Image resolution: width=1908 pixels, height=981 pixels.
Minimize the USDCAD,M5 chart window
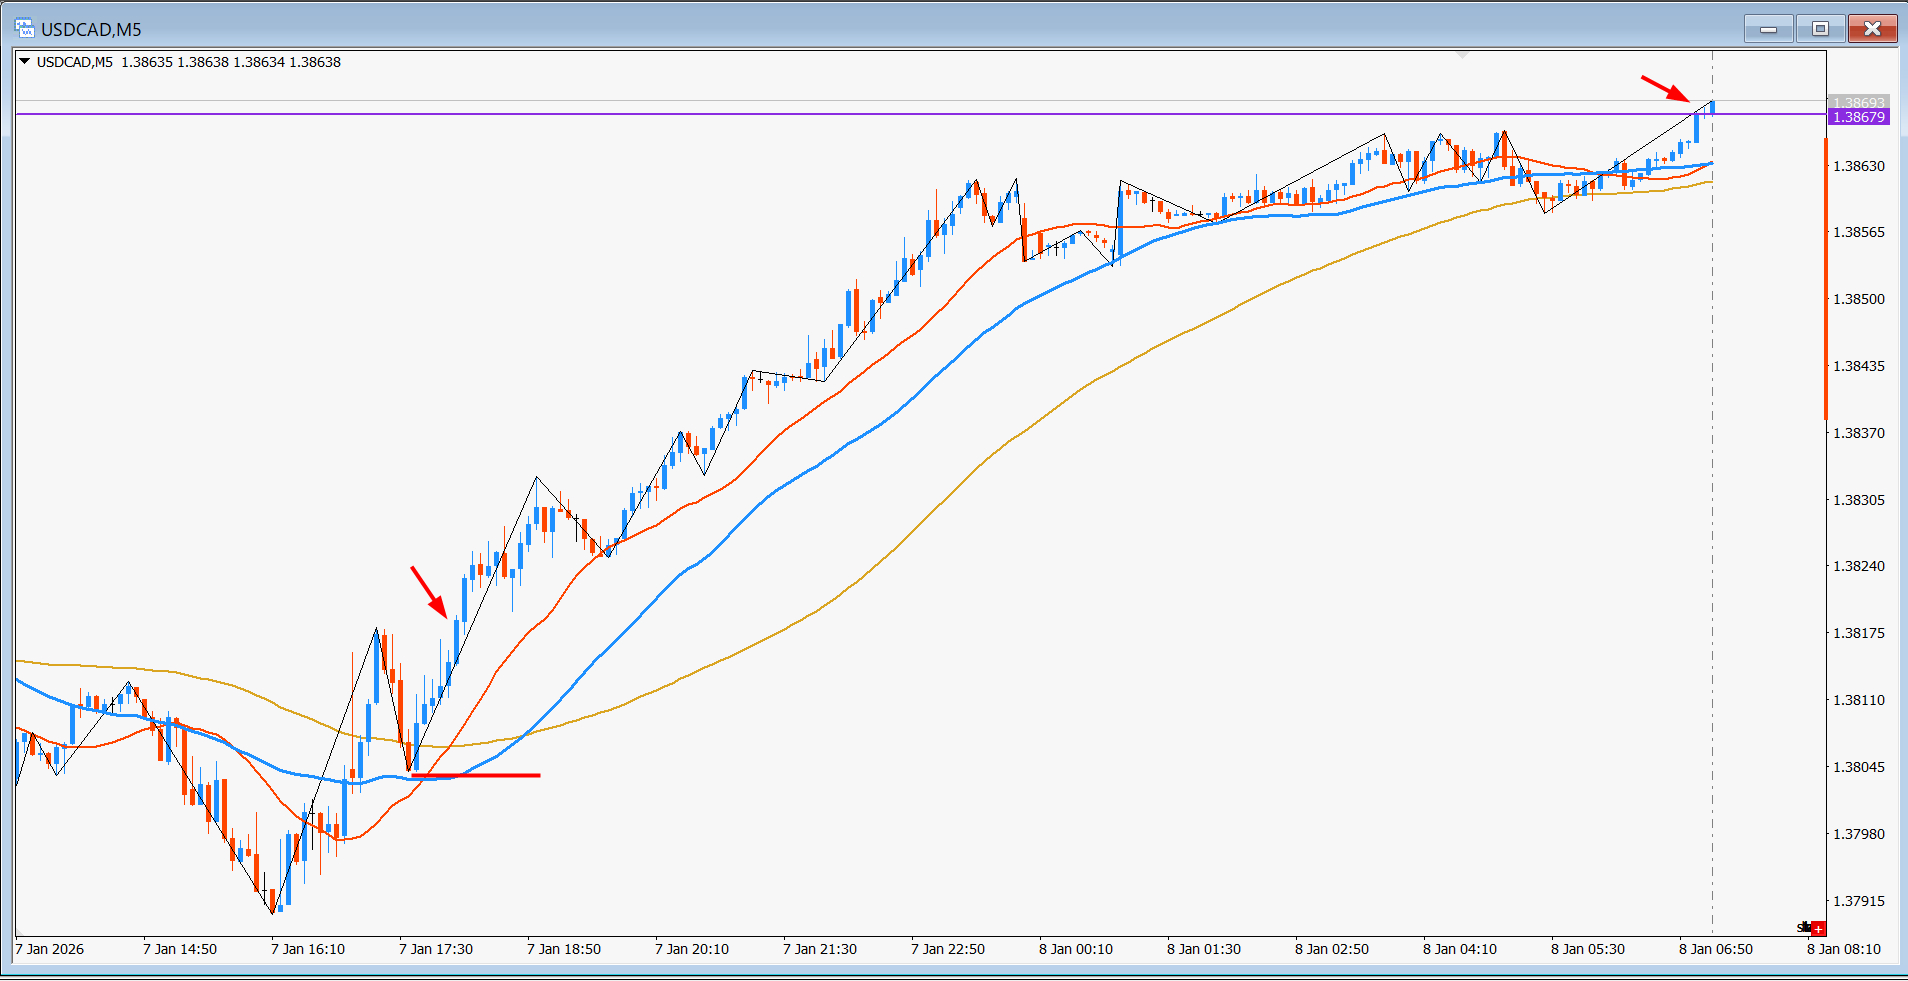point(1768,29)
